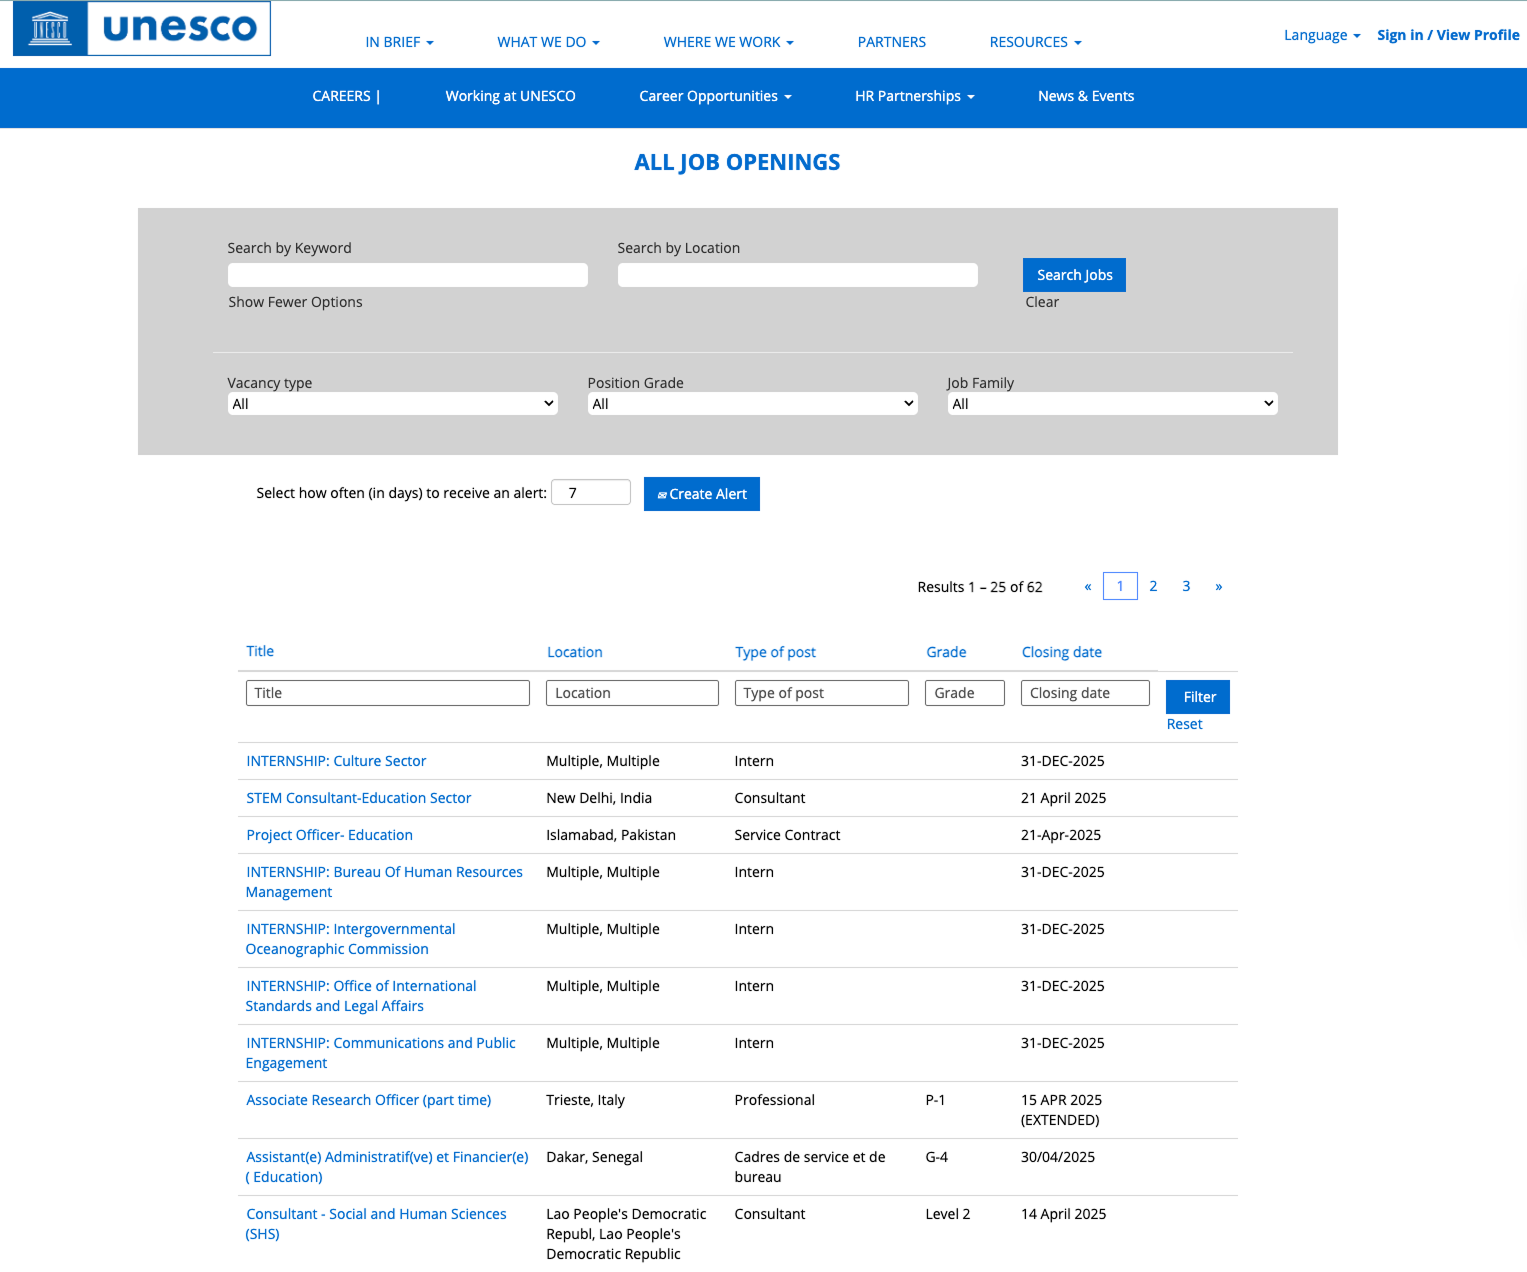Click the Create Alert button
1527x1272 pixels.
click(702, 494)
